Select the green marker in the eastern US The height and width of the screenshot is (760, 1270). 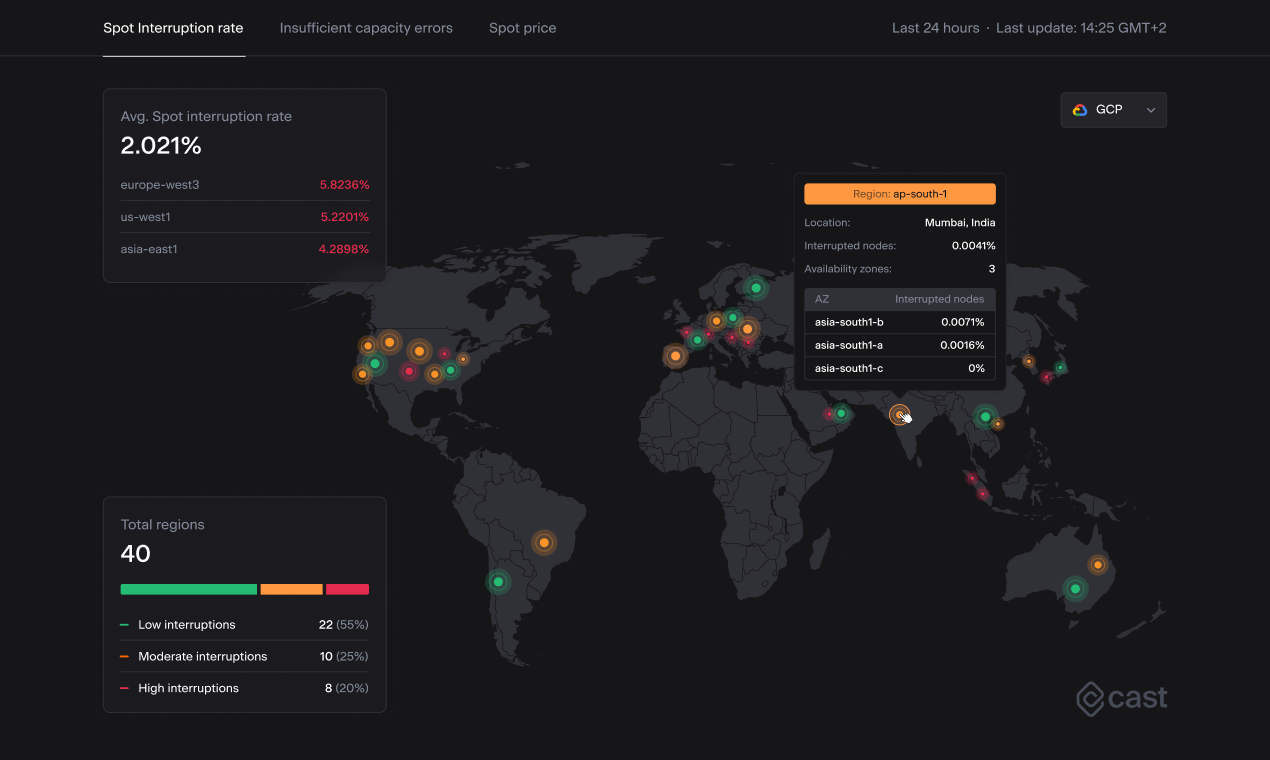click(450, 370)
